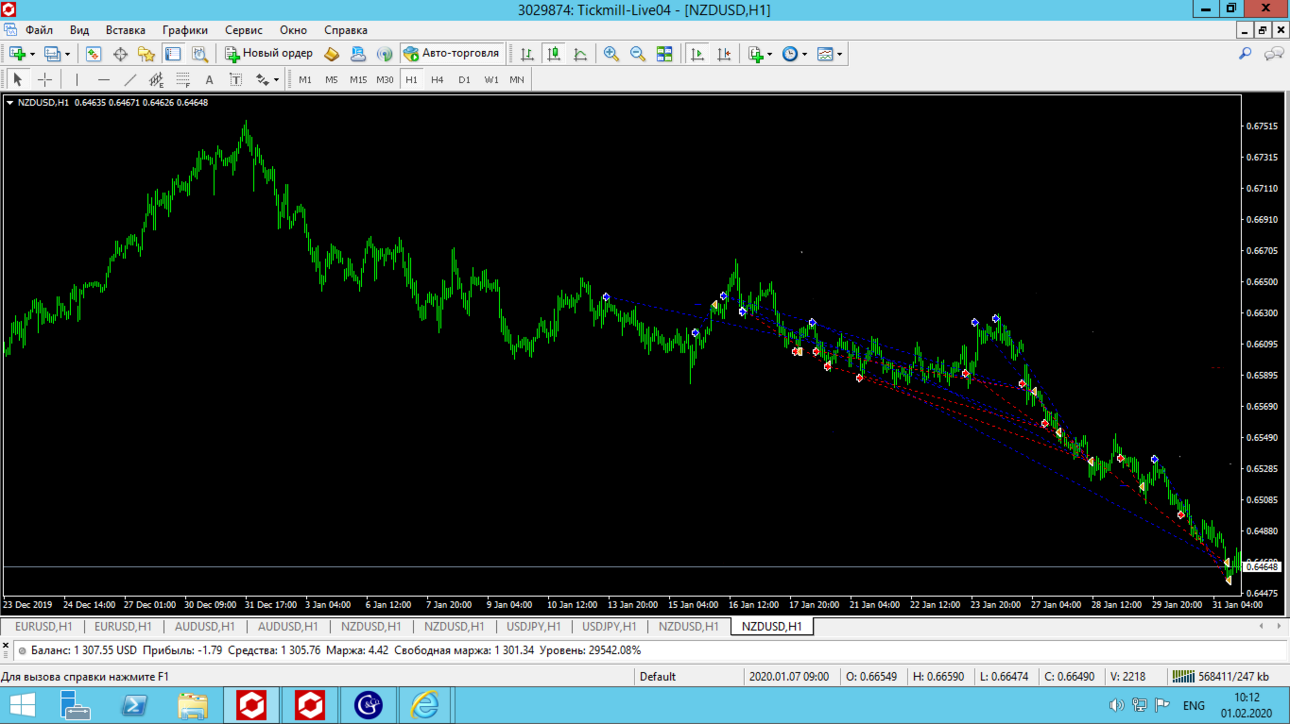Open the cloud hosting icon in toolbar

coord(358,54)
